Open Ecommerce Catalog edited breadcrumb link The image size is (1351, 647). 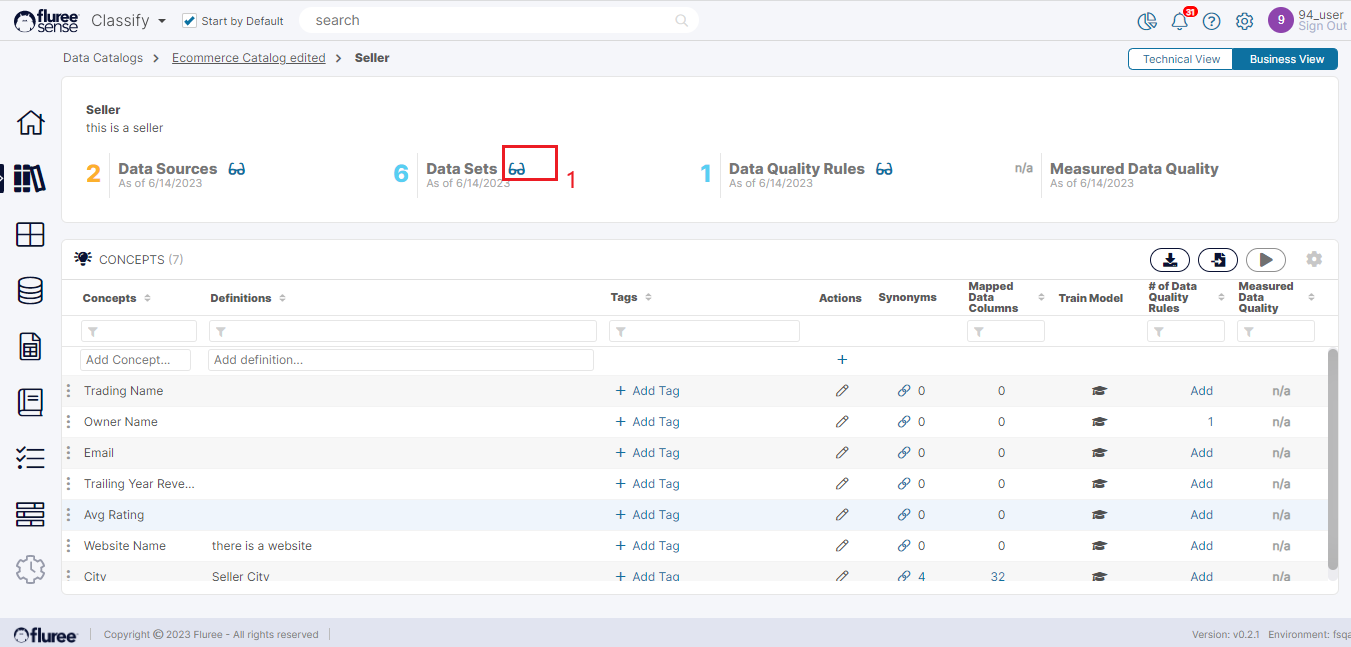pos(248,58)
